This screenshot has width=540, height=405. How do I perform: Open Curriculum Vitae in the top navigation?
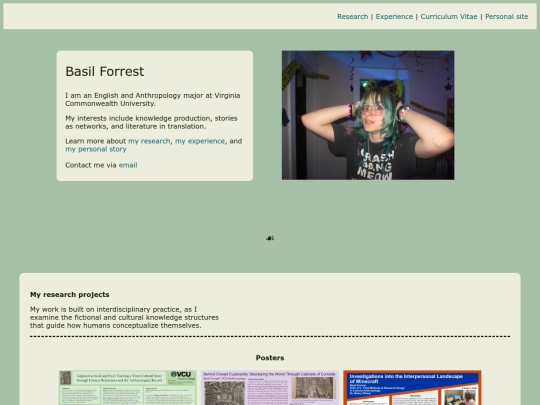pos(449,17)
